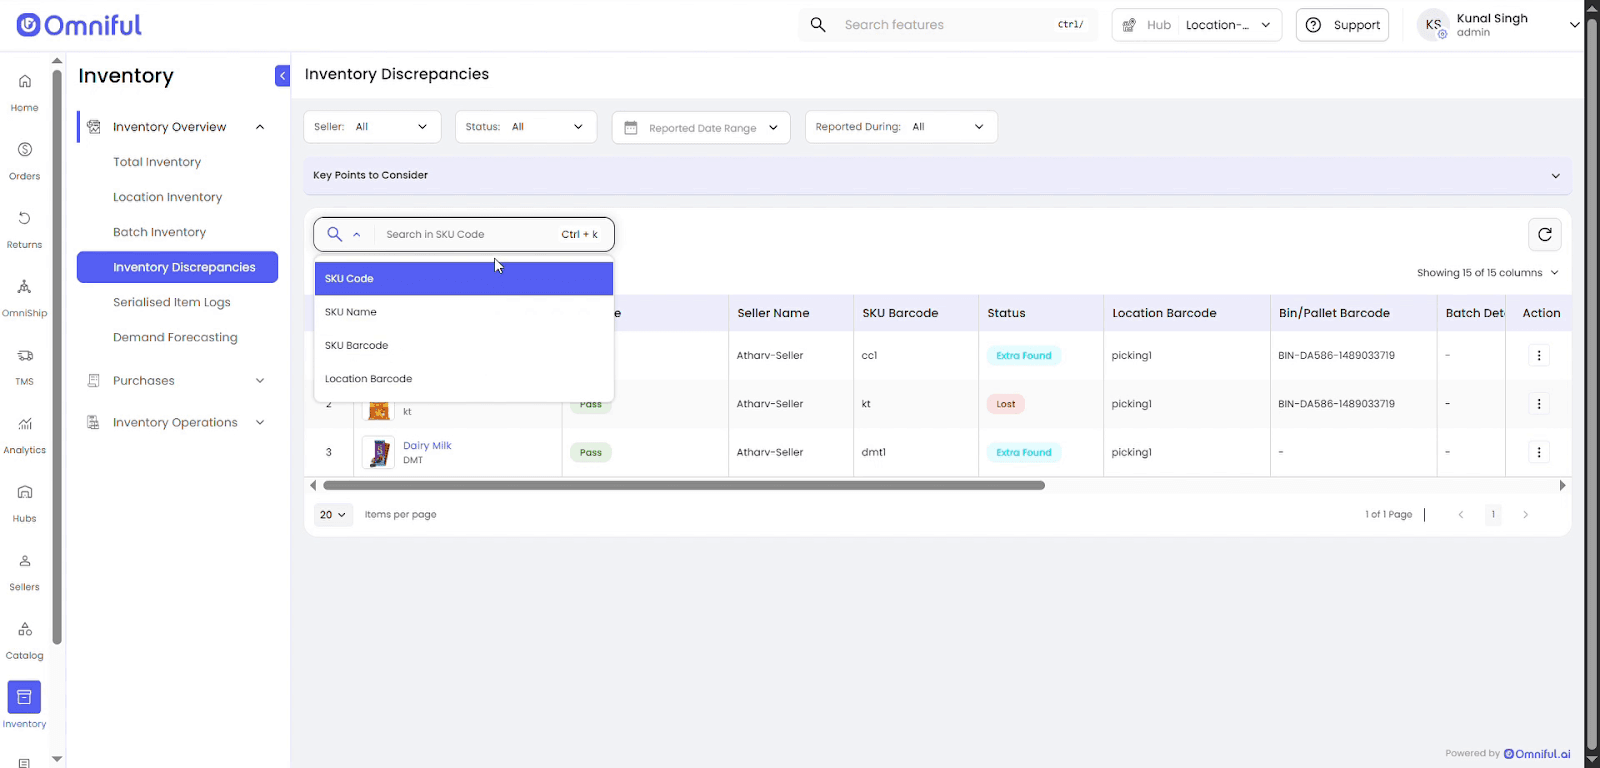The width and height of the screenshot is (1600, 768).
Task: Open the Dairy Milk product link
Action: tap(427, 446)
